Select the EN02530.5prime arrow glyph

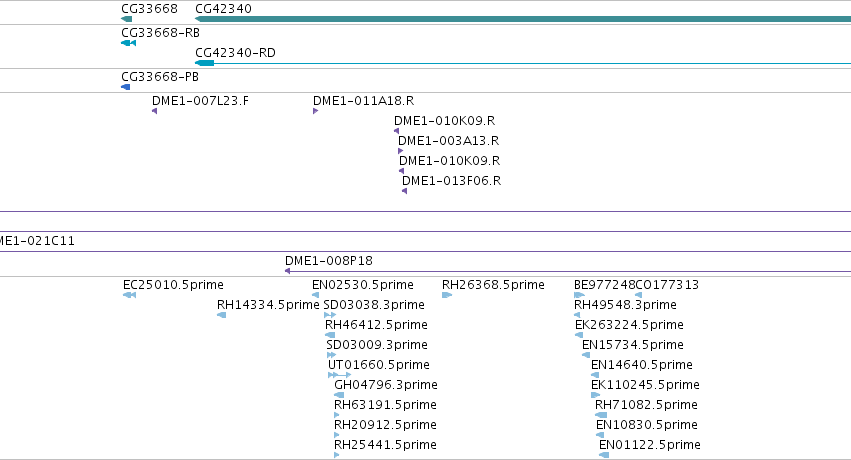click(x=315, y=295)
